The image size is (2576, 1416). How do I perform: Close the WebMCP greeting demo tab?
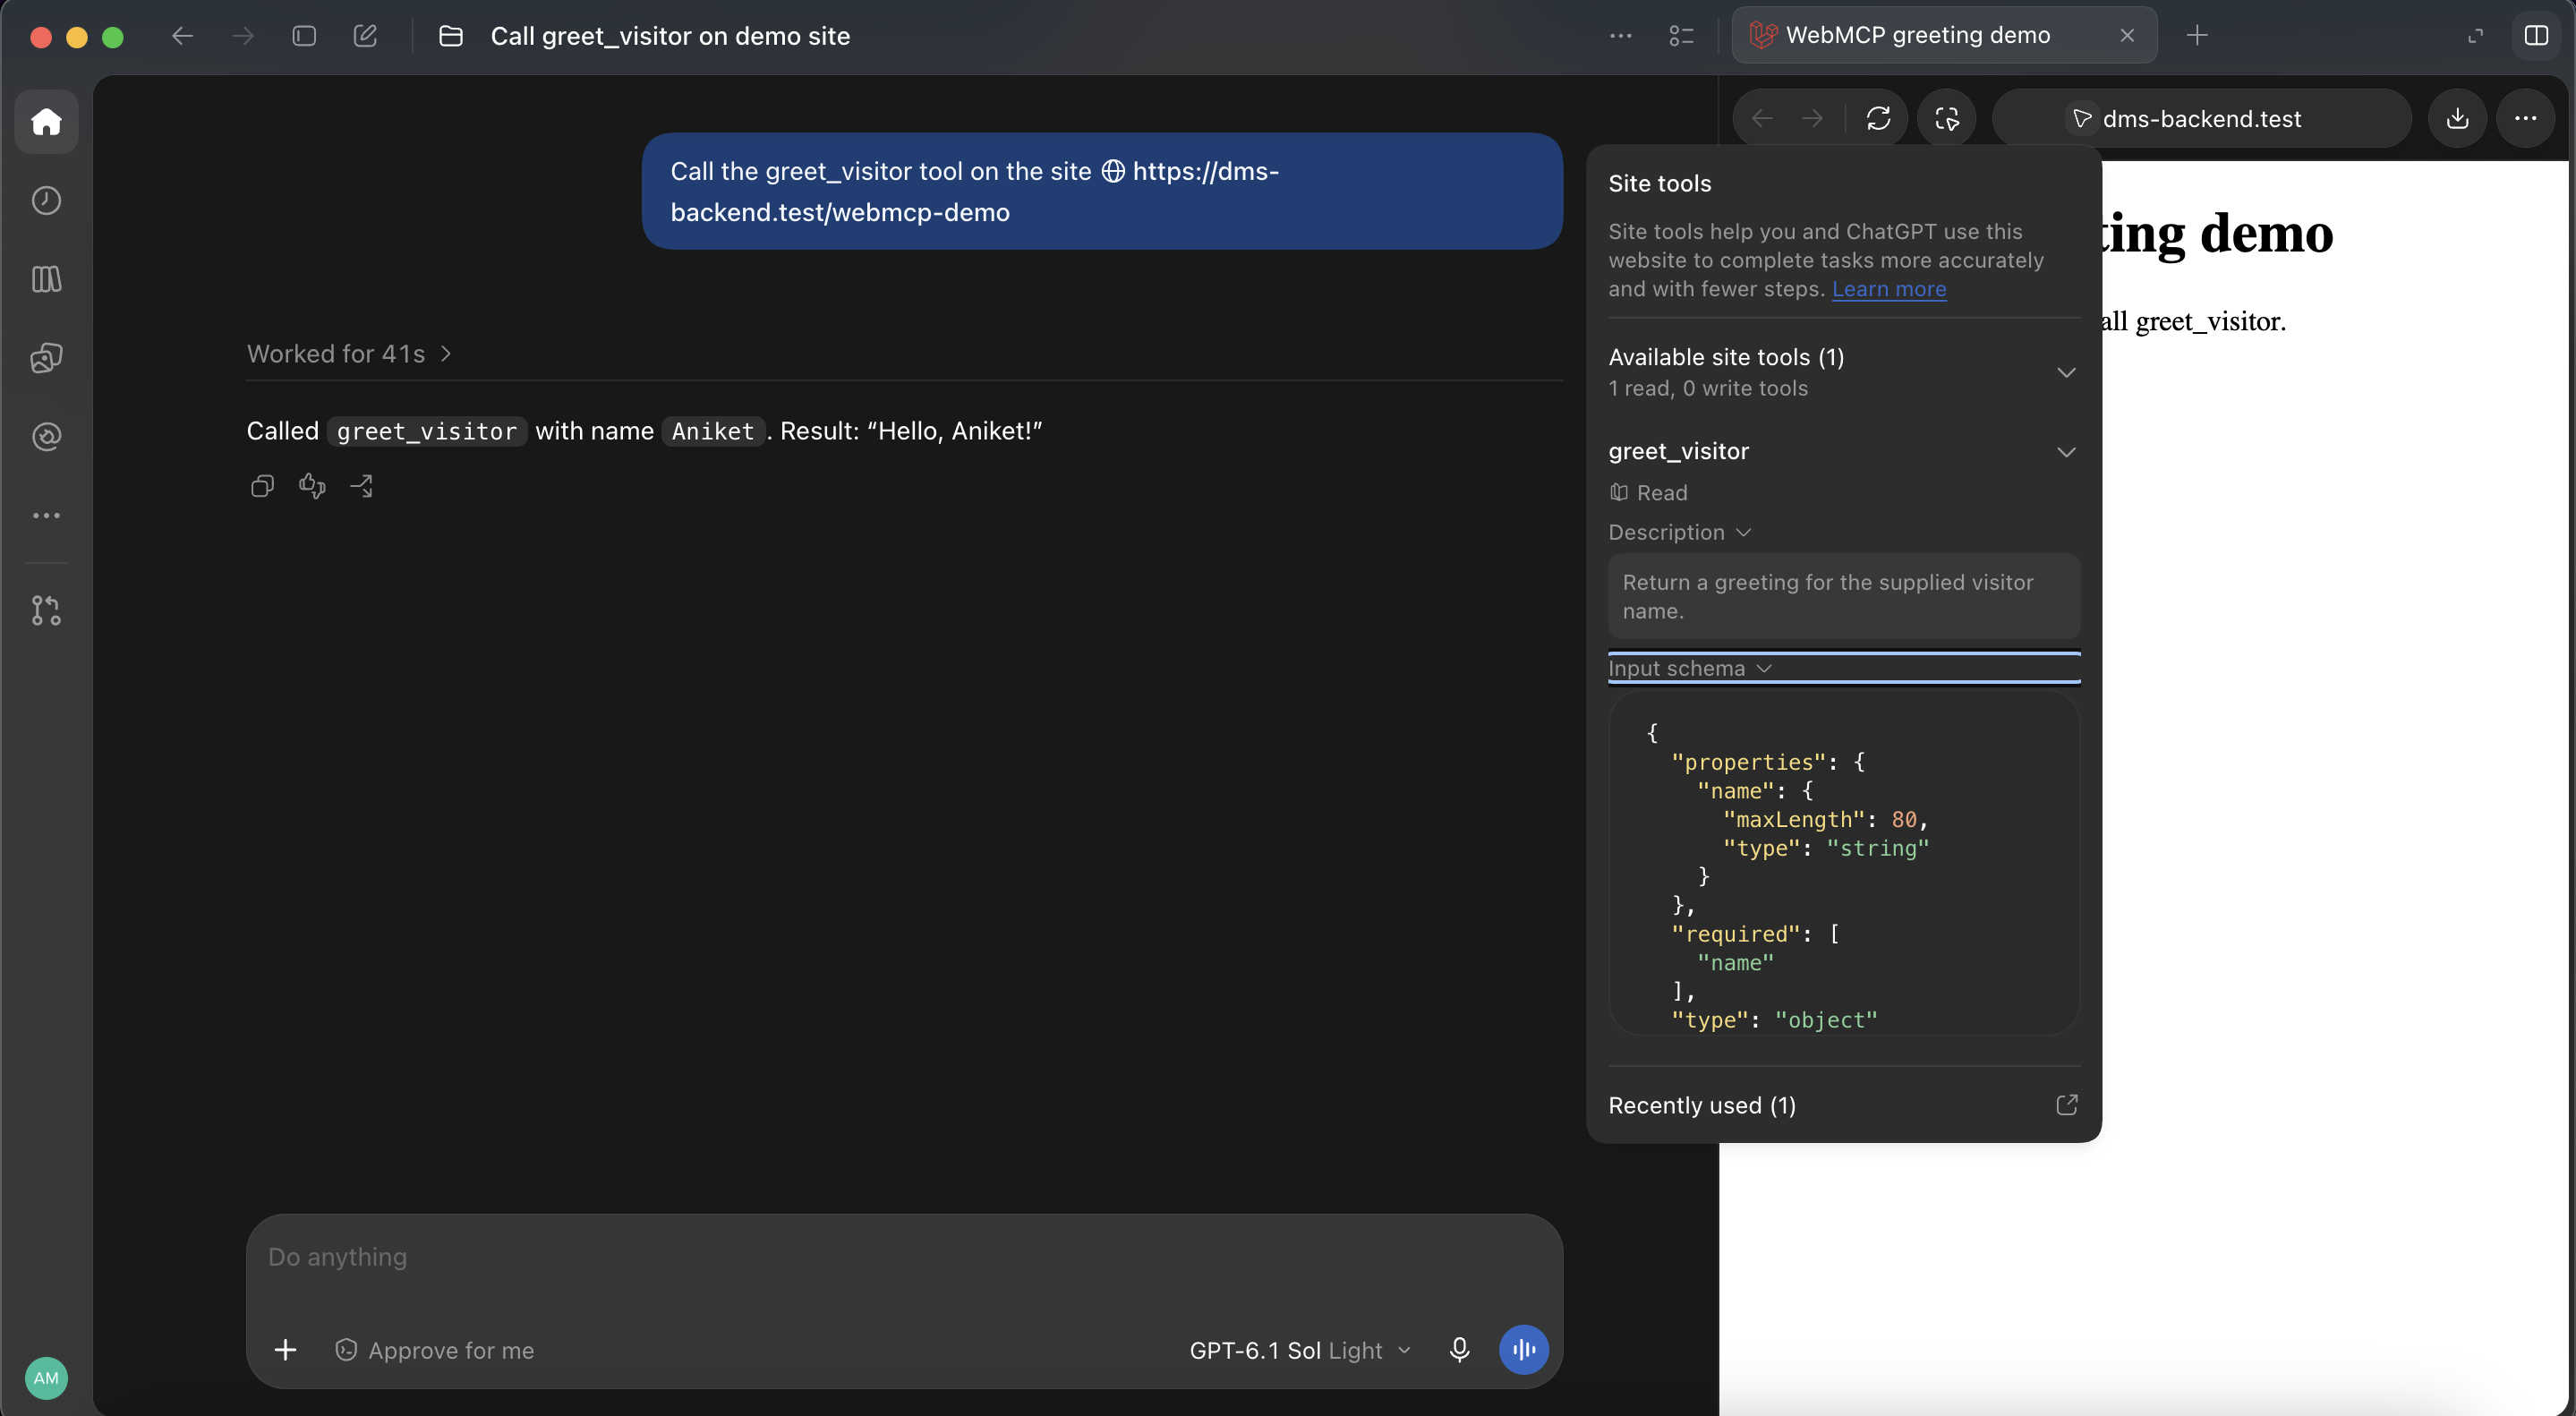pyautogui.click(x=2127, y=36)
